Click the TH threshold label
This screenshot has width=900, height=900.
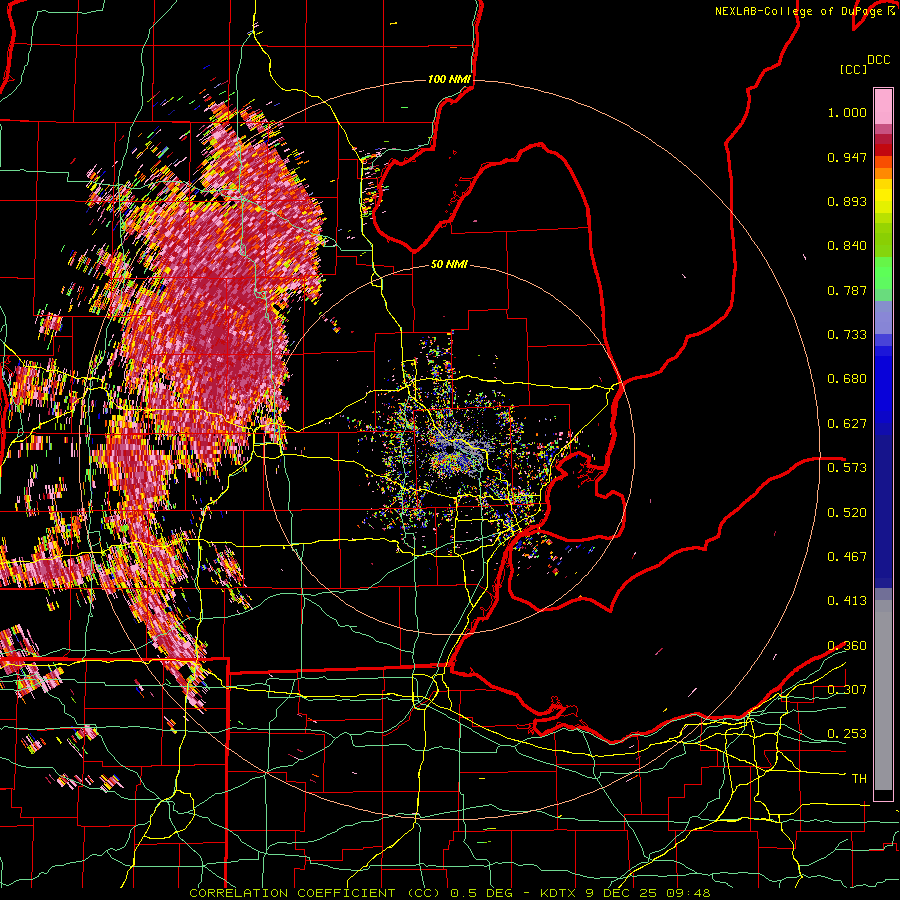(x=859, y=779)
